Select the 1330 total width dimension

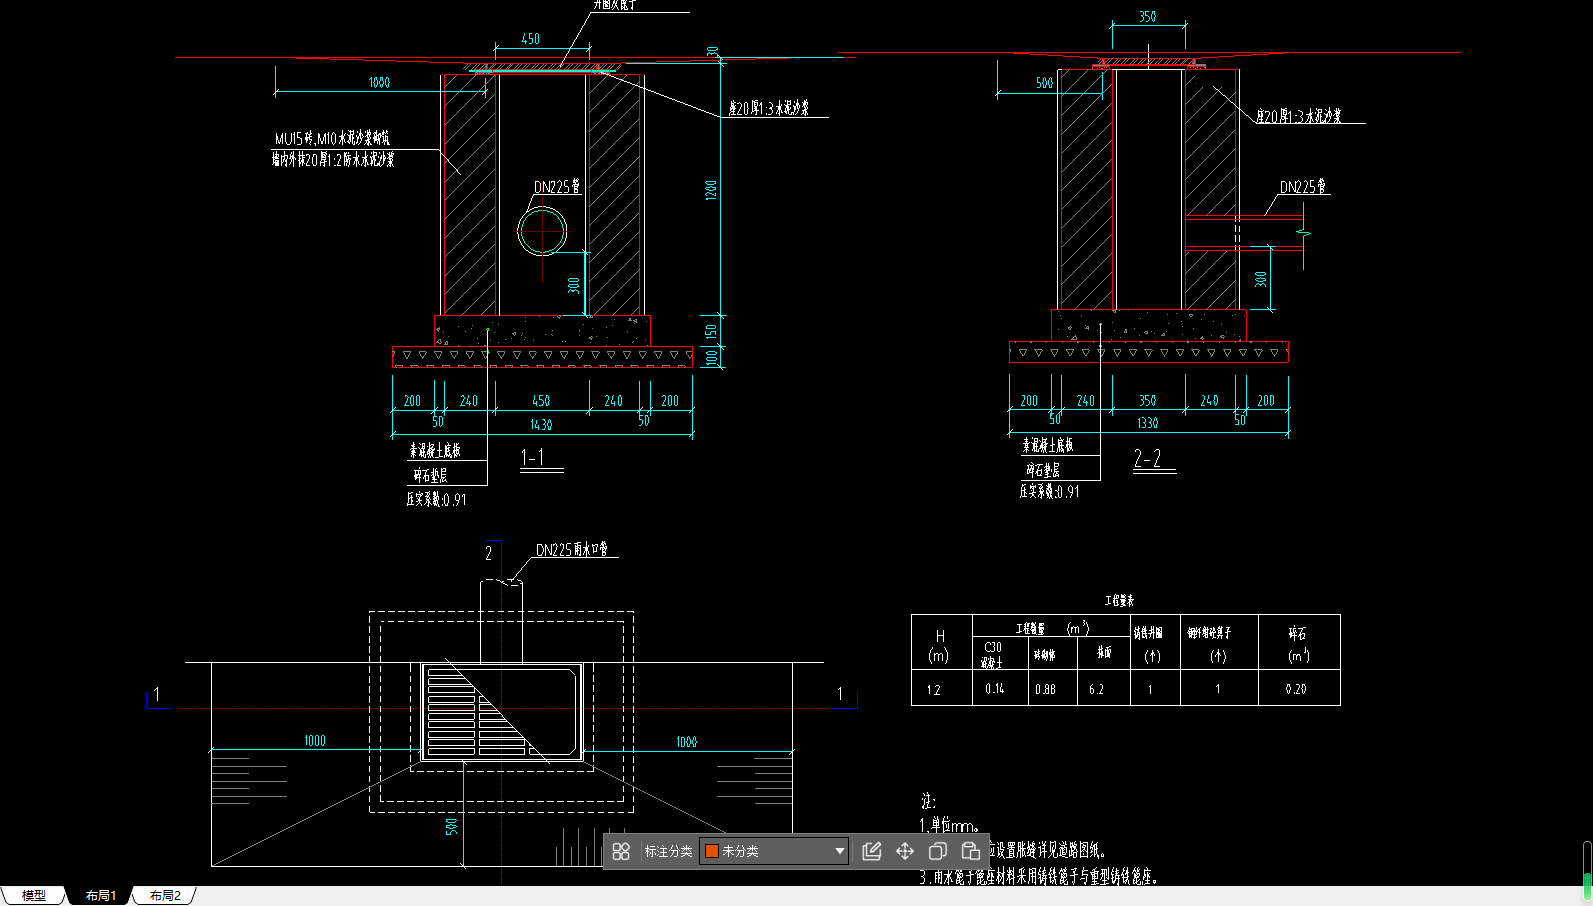tap(1147, 424)
